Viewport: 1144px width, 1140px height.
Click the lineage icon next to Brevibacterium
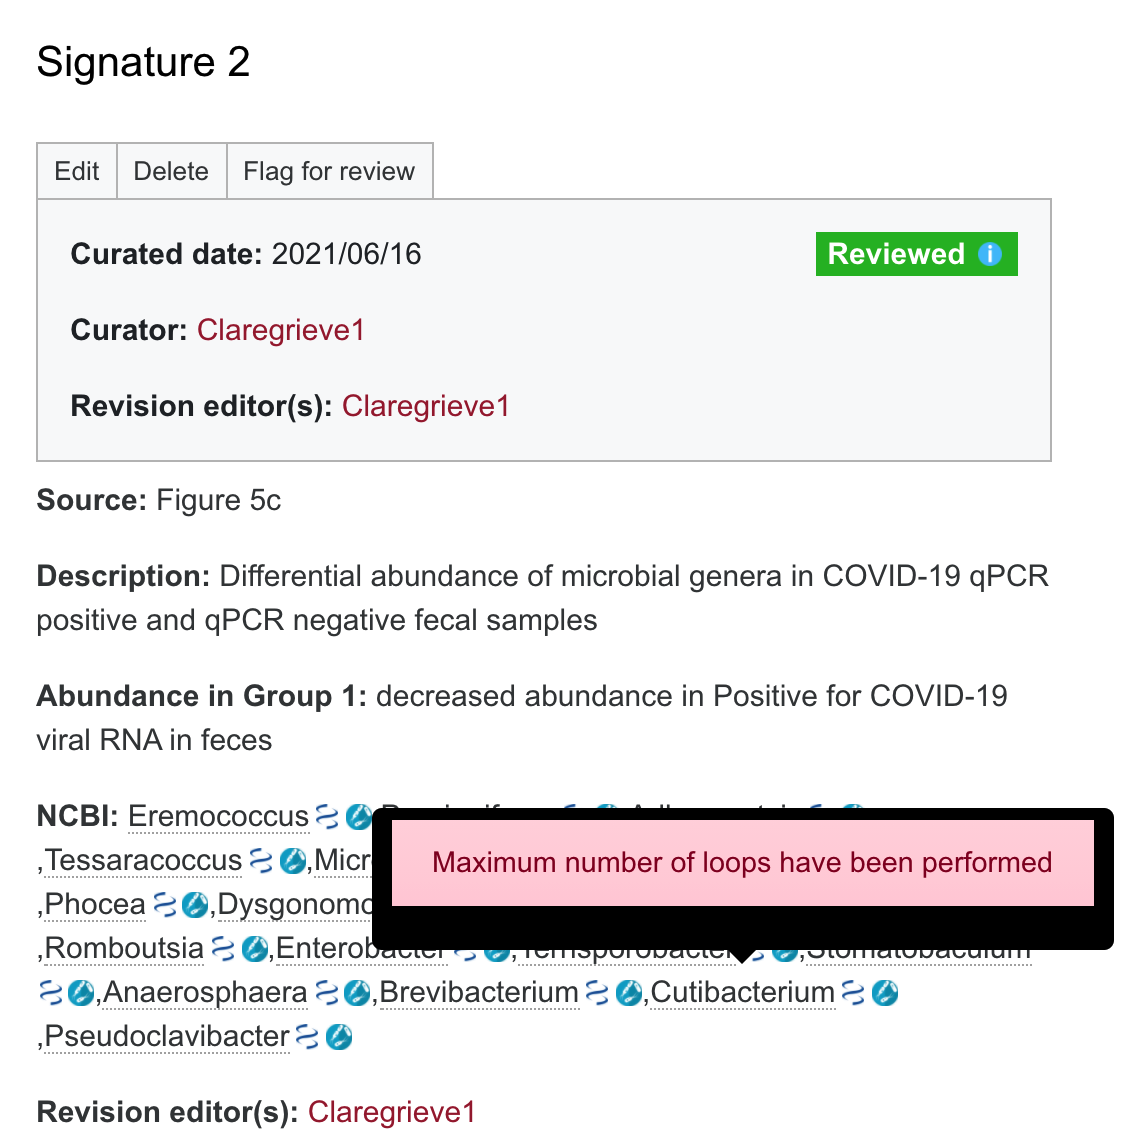597,992
